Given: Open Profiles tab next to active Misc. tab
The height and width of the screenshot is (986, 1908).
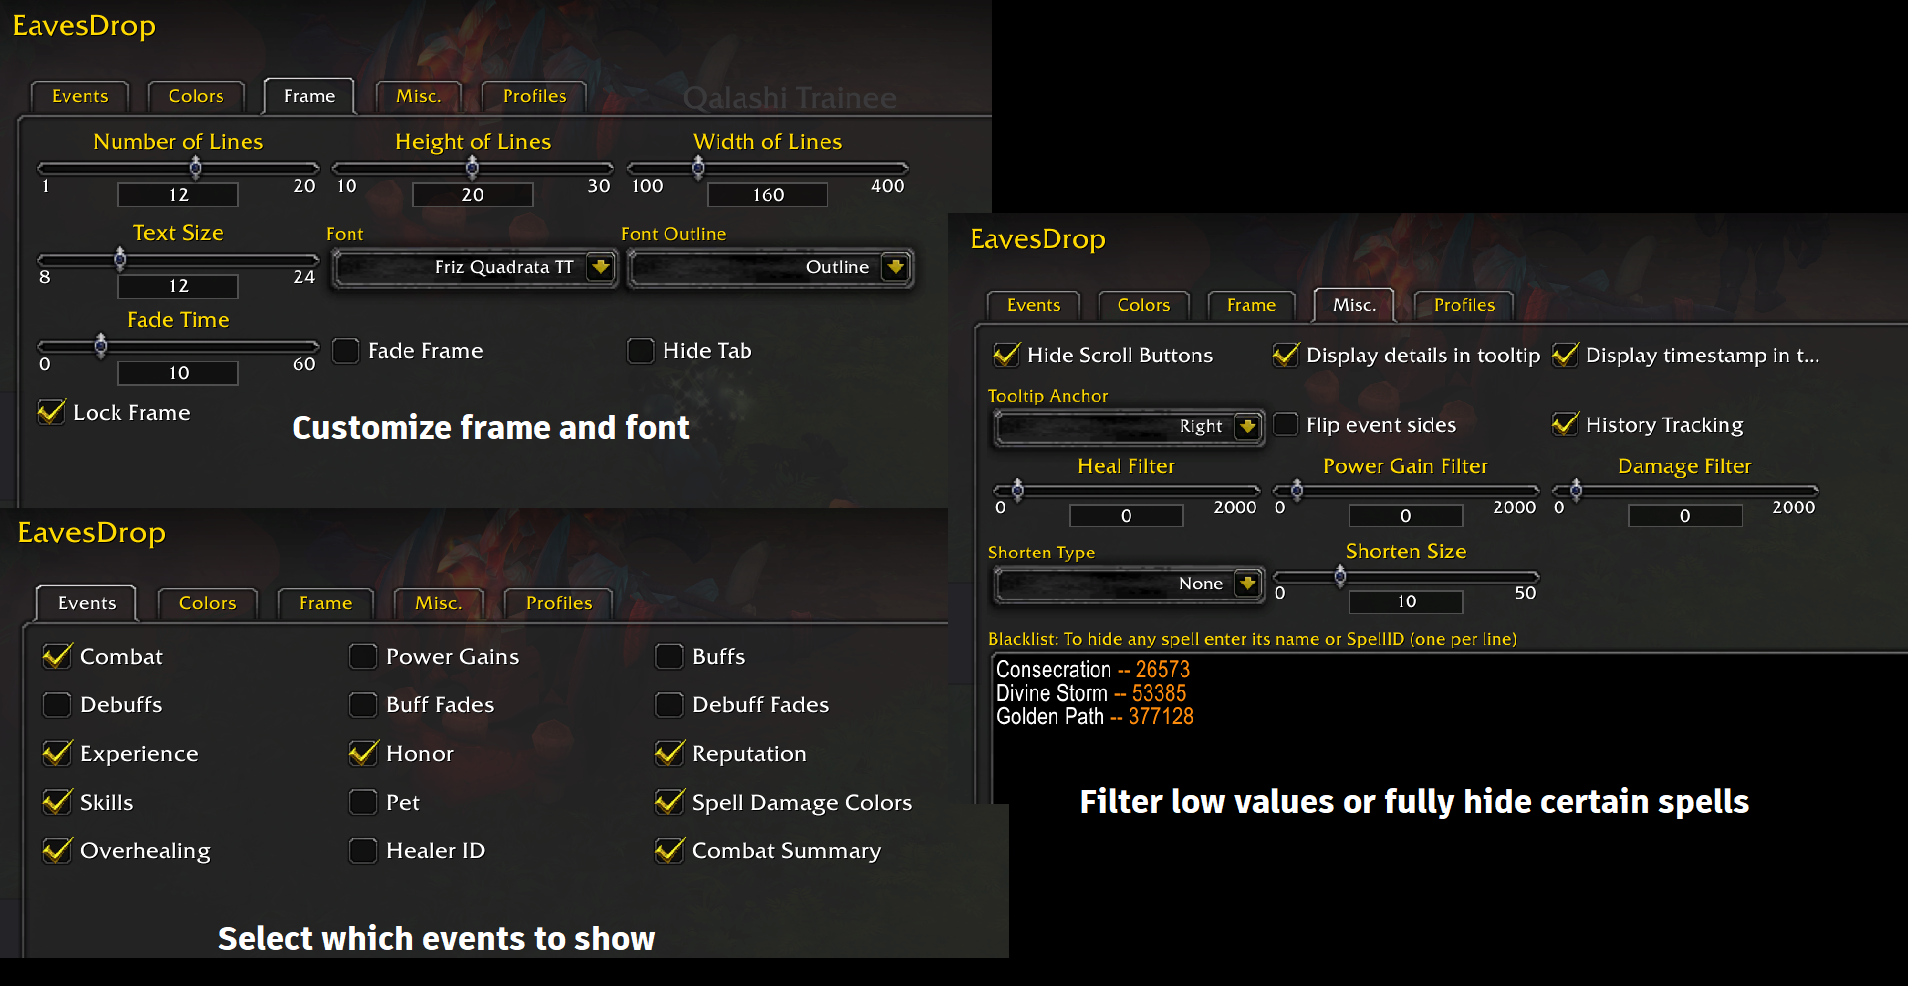Looking at the screenshot, I should click(1464, 305).
